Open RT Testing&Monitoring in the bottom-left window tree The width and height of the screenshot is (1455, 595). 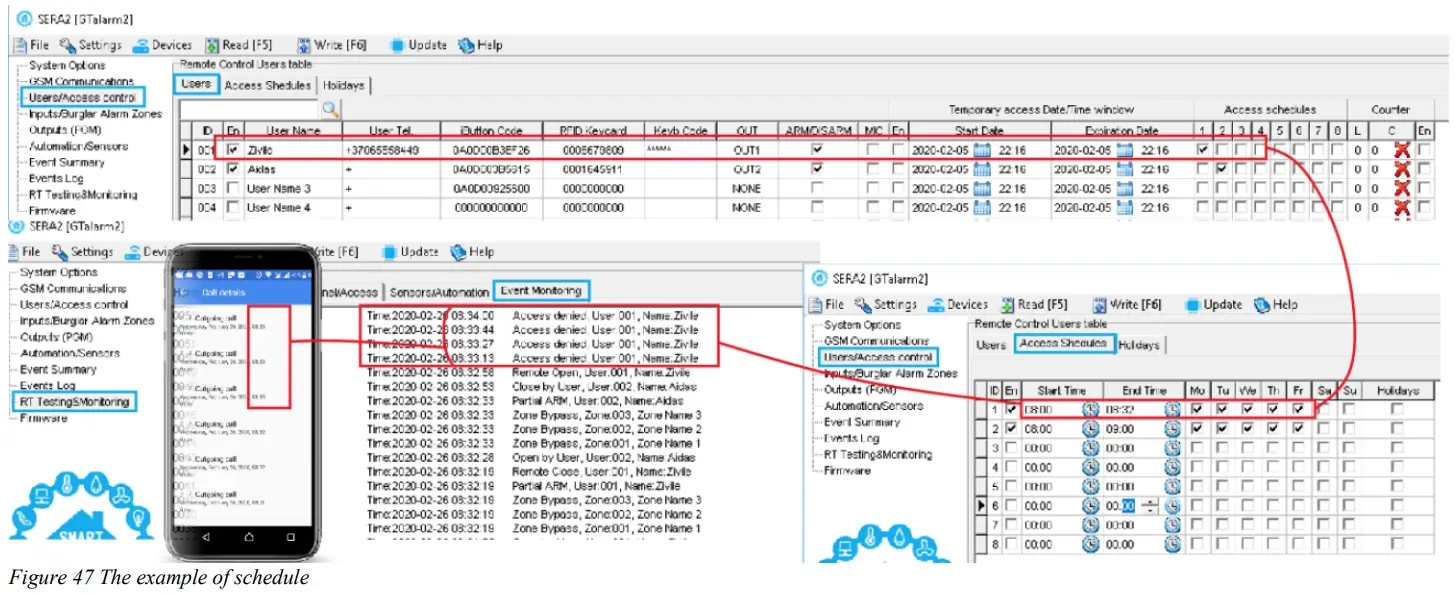pos(75,402)
